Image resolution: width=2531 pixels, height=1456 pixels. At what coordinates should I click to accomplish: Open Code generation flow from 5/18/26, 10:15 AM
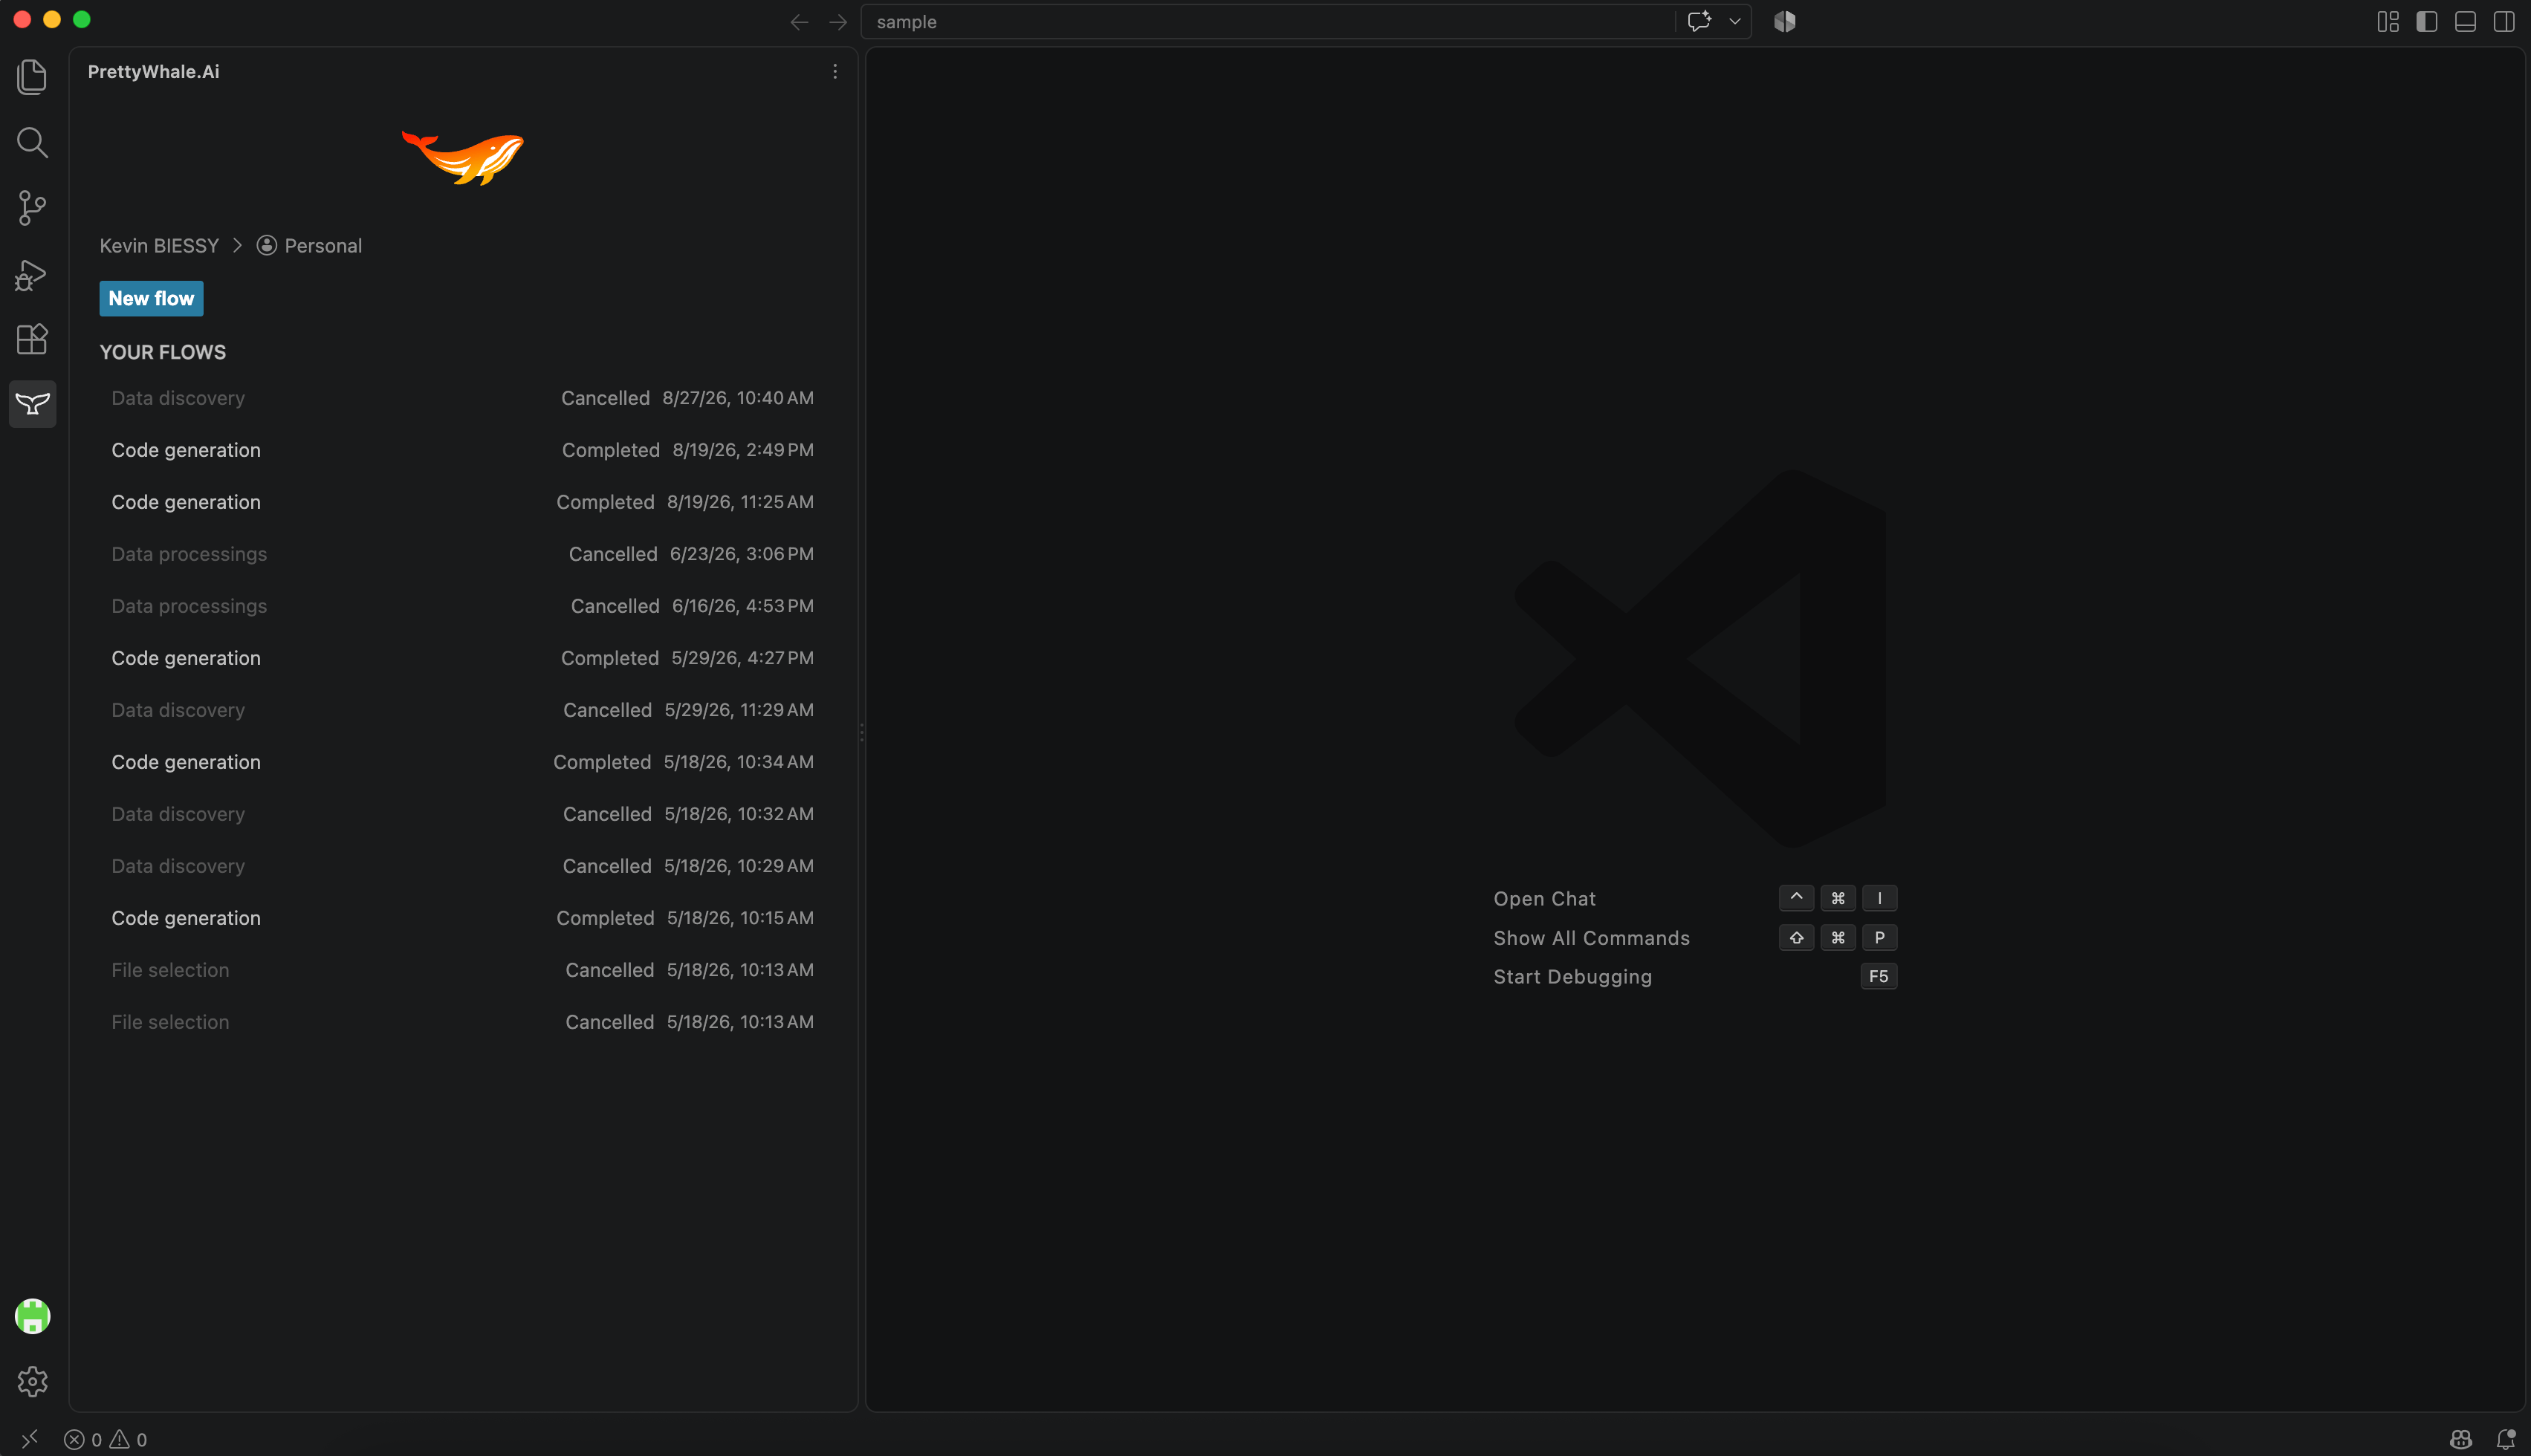pyautogui.click(x=462, y=918)
